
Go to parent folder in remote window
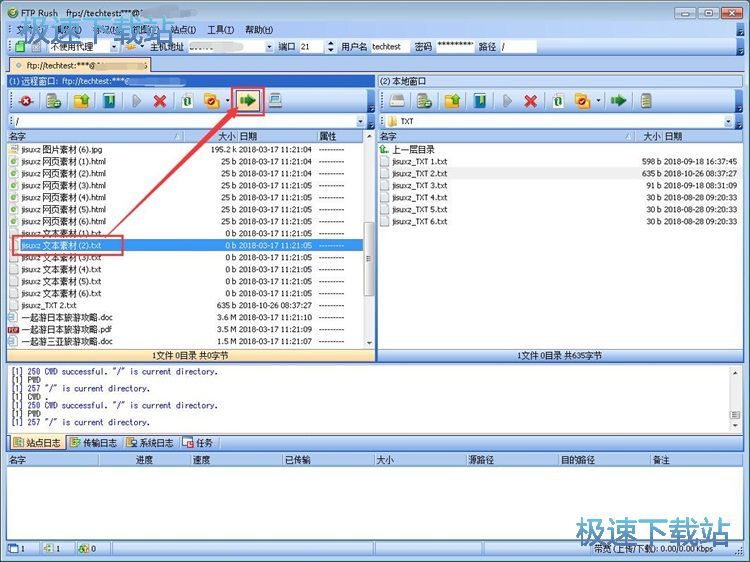click(x=82, y=101)
